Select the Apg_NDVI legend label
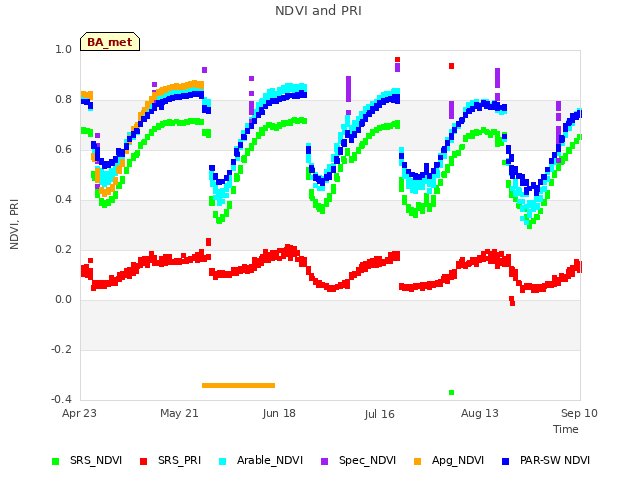Image resolution: width=640 pixels, height=480 pixels. (x=458, y=460)
